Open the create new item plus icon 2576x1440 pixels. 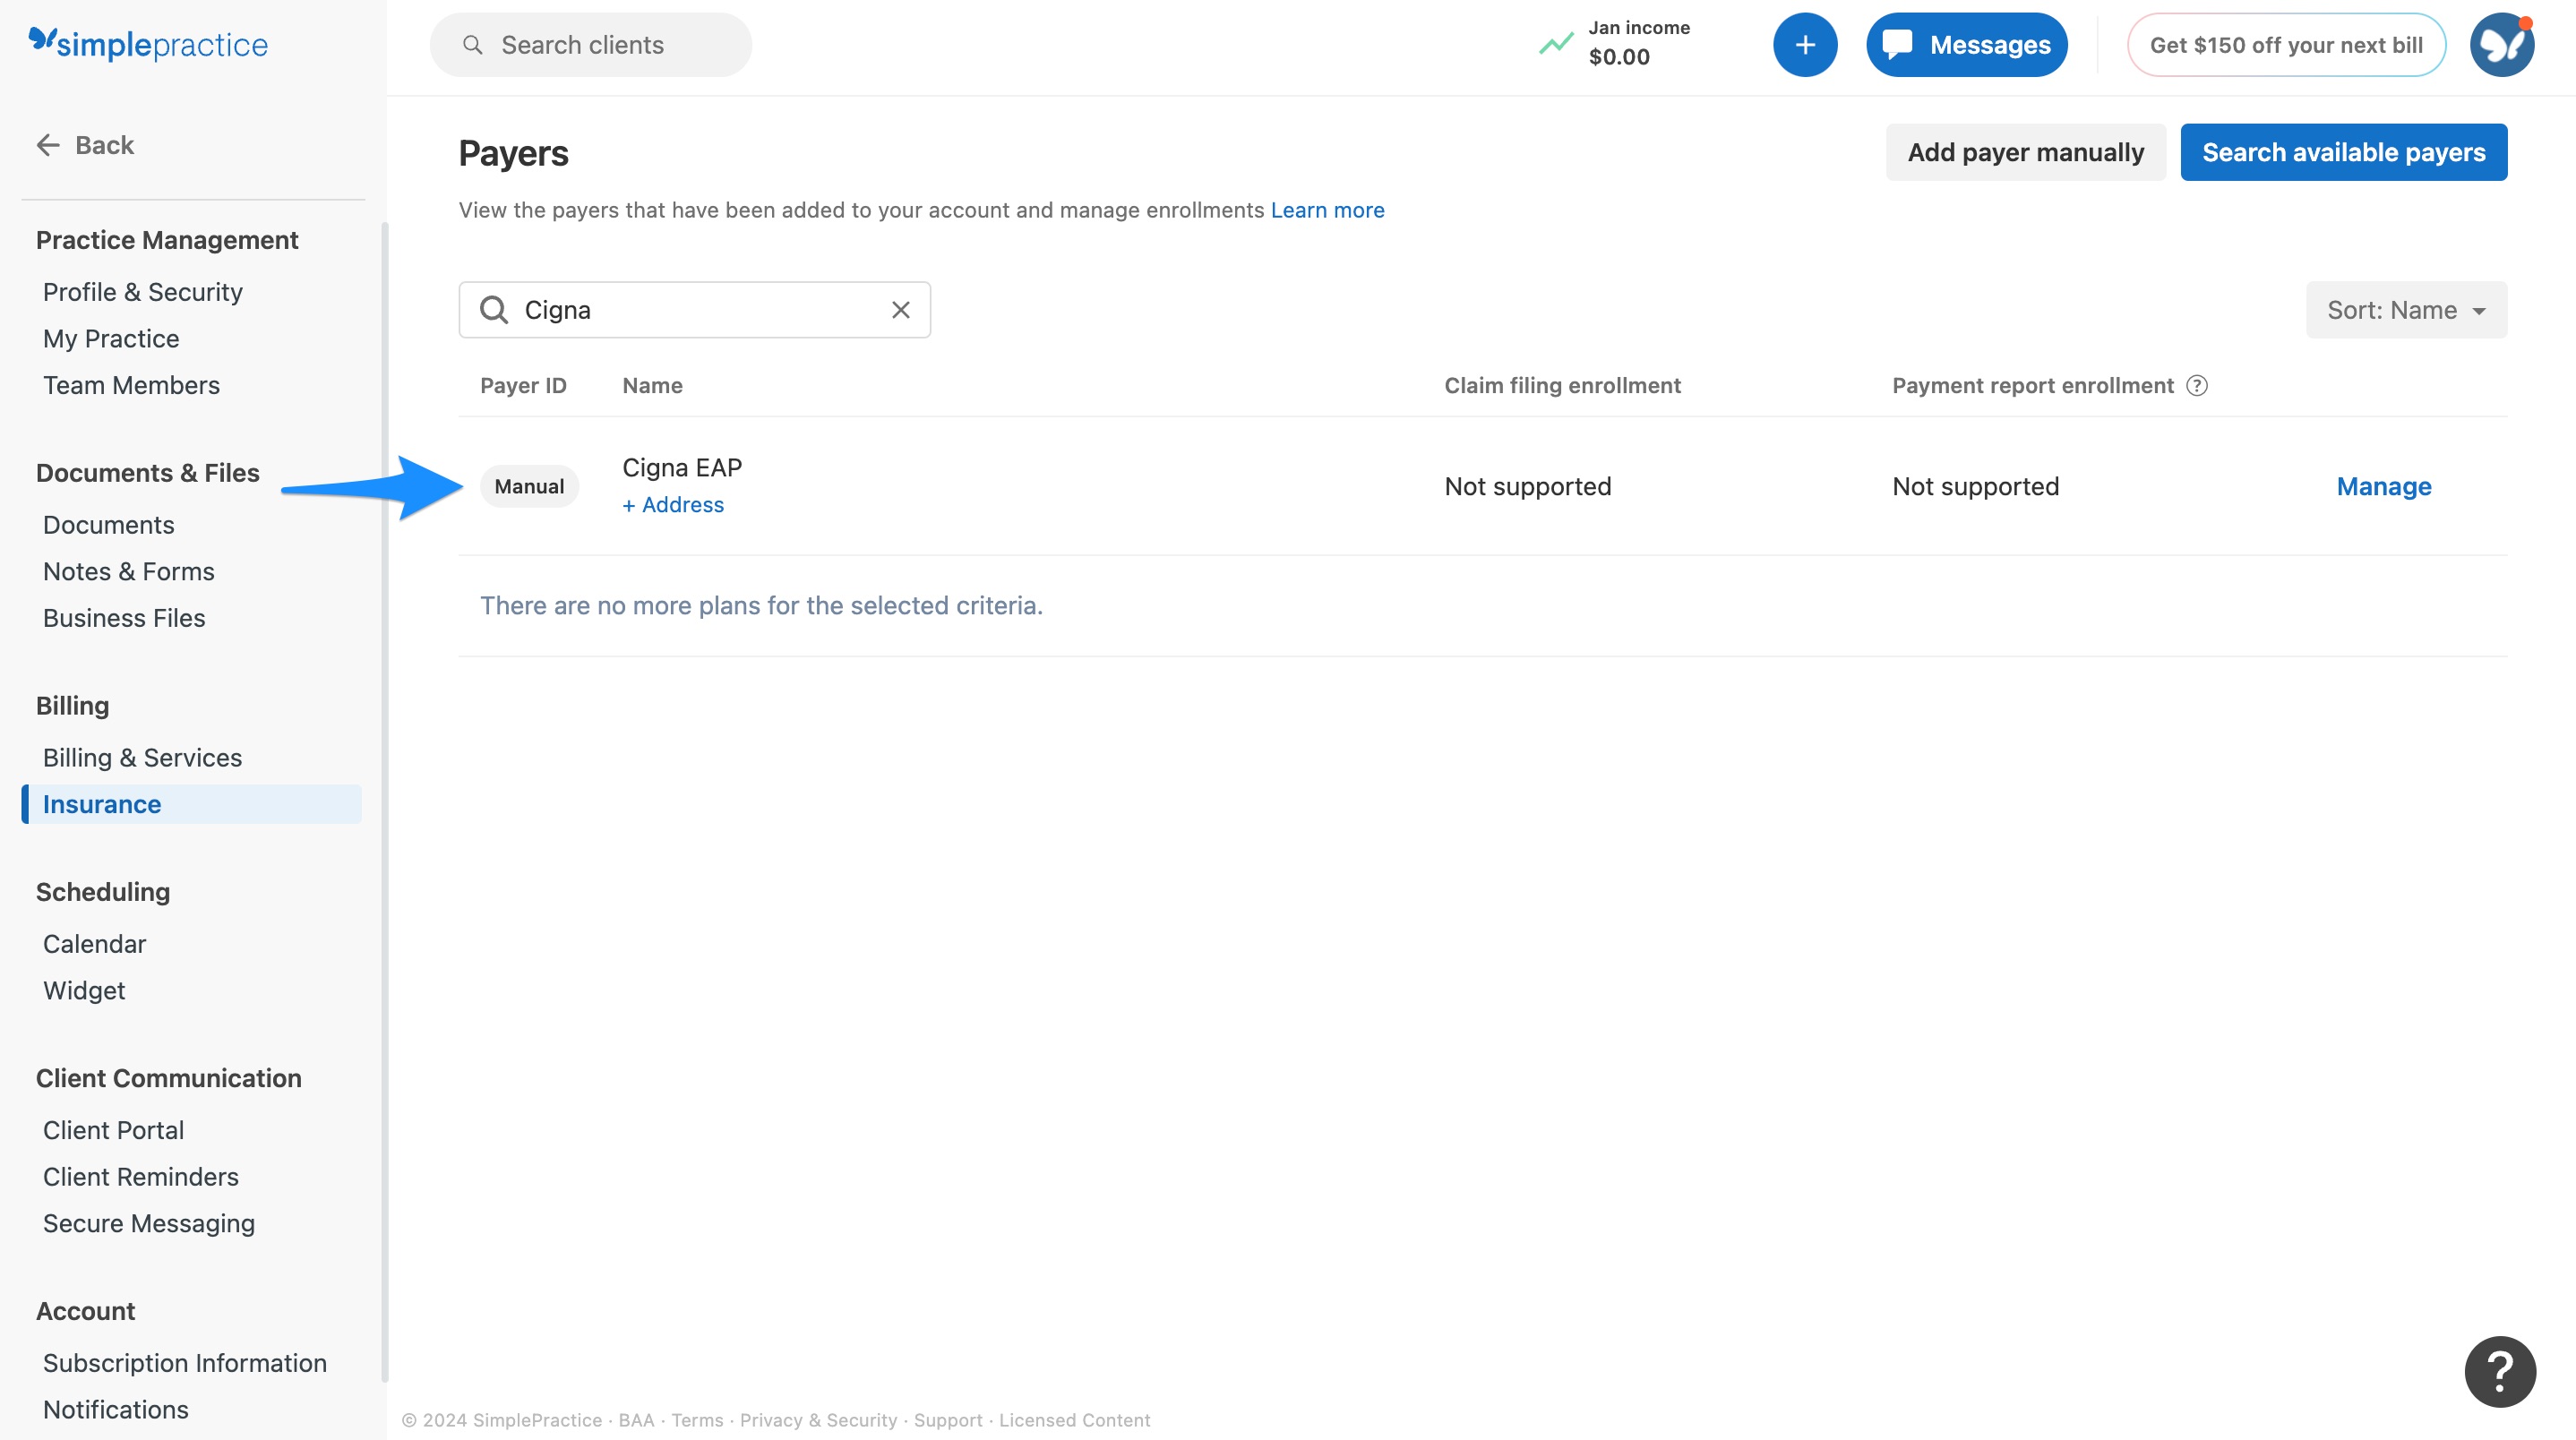point(1805,44)
